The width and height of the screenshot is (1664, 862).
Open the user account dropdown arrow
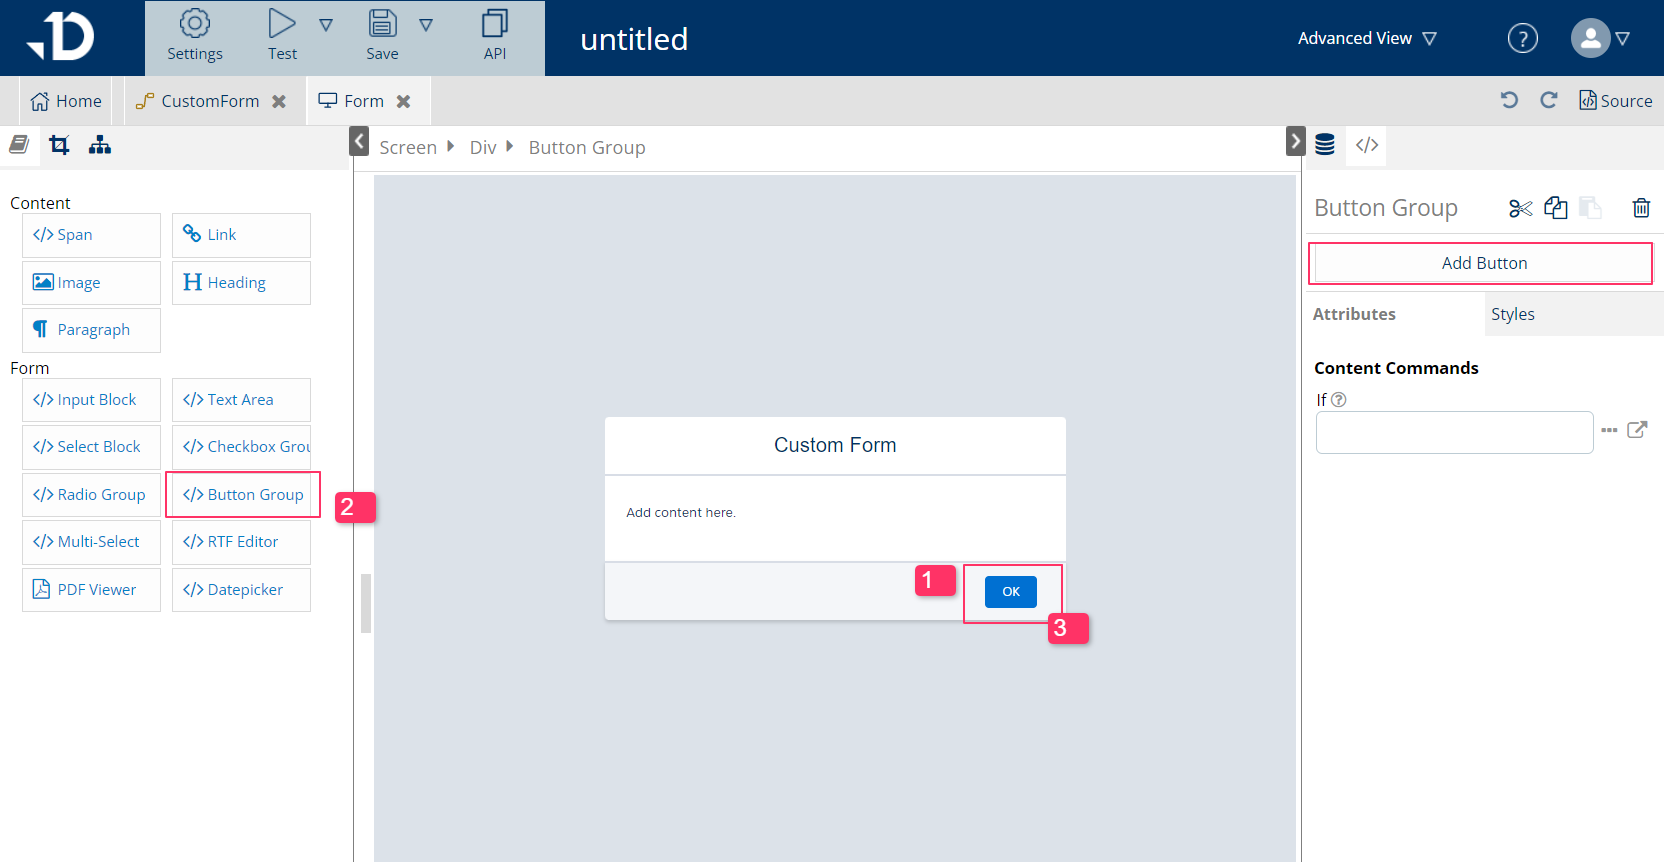point(1623,38)
